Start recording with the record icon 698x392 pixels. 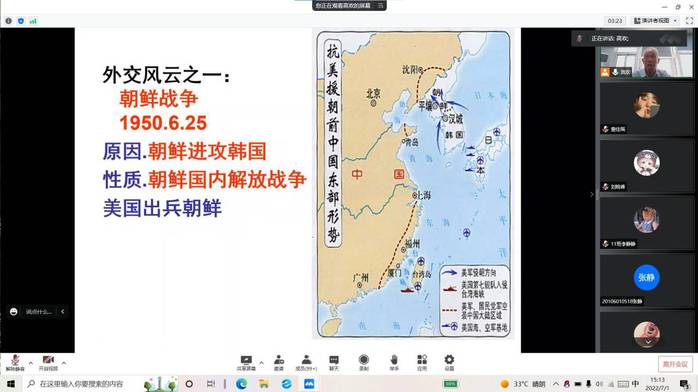point(364,363)
